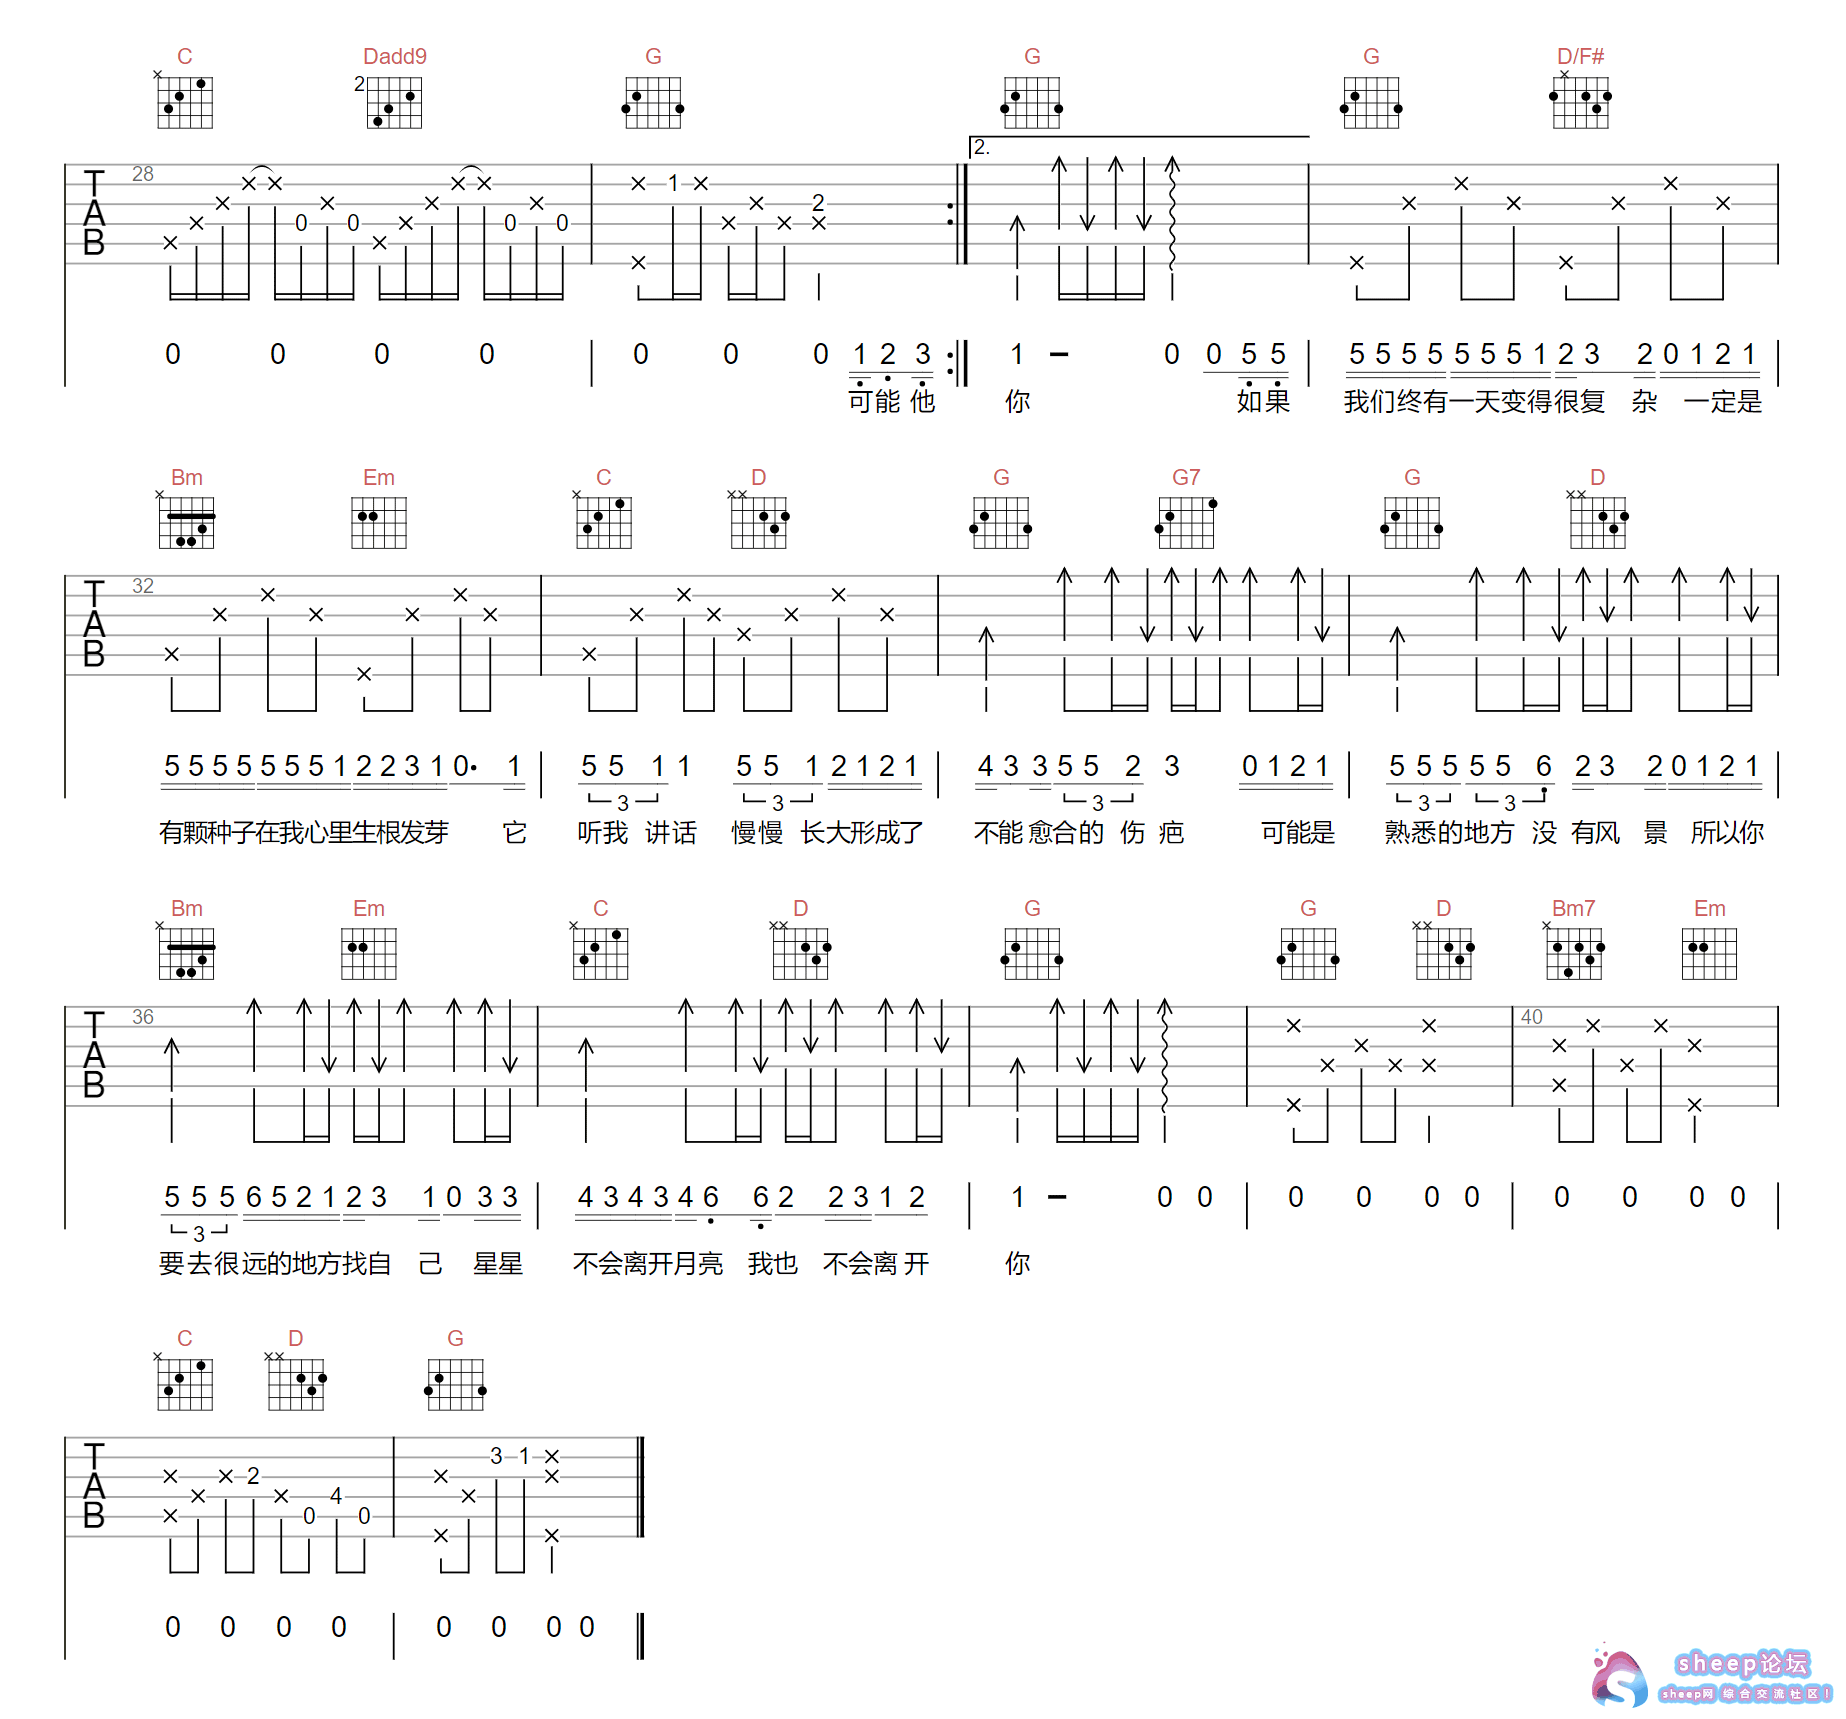Image resolution: width=1846 pixels, height=1719 pixels.
Task: Click the lyric 所以你
Action: click(1727, 833)
